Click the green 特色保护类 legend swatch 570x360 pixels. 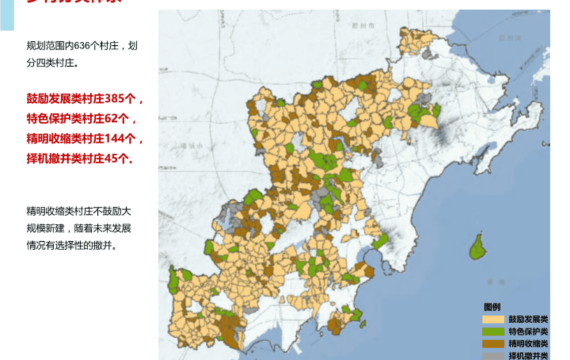493,332
